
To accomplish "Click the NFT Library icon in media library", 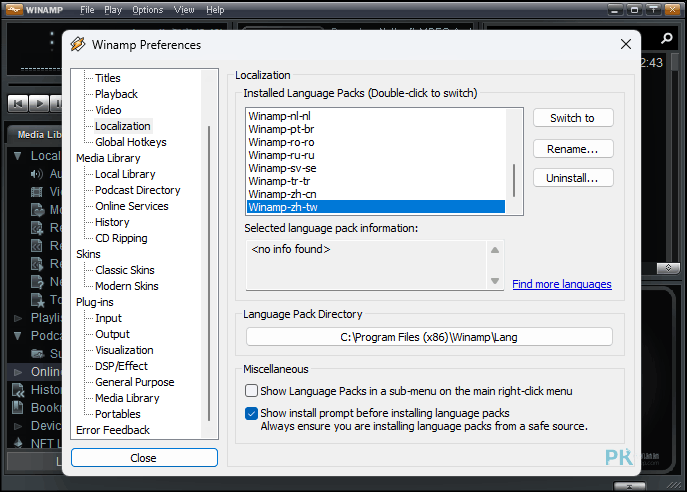I will (x=18, y=443).
